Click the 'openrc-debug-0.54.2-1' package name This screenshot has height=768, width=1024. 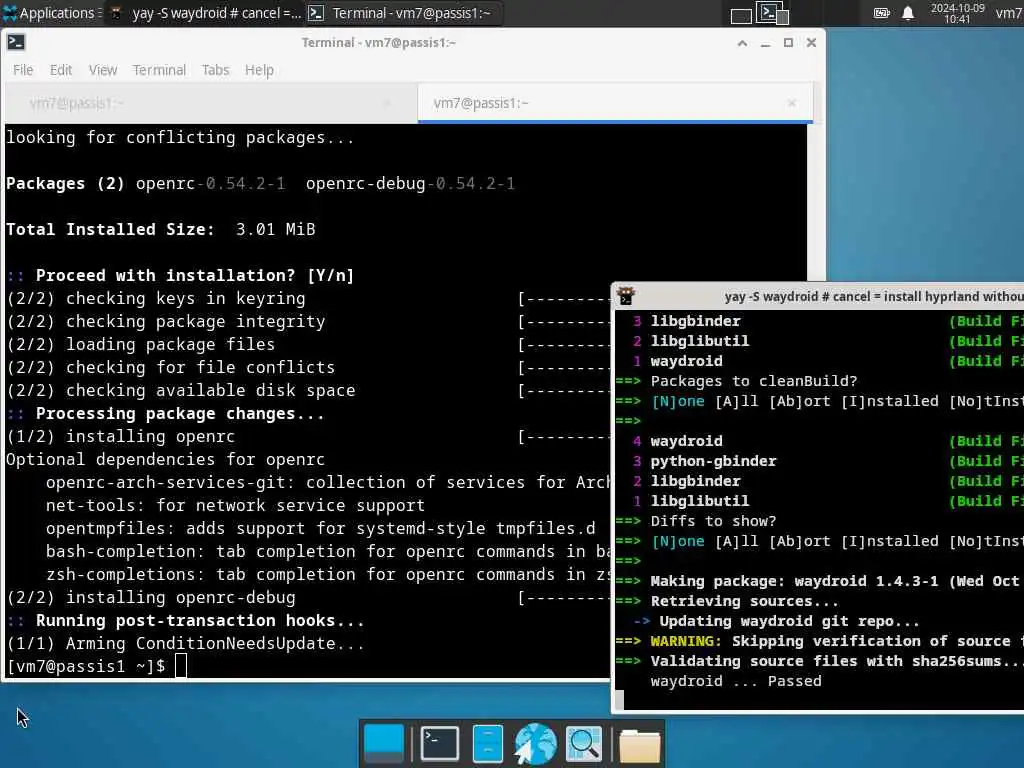click(410, 184)
